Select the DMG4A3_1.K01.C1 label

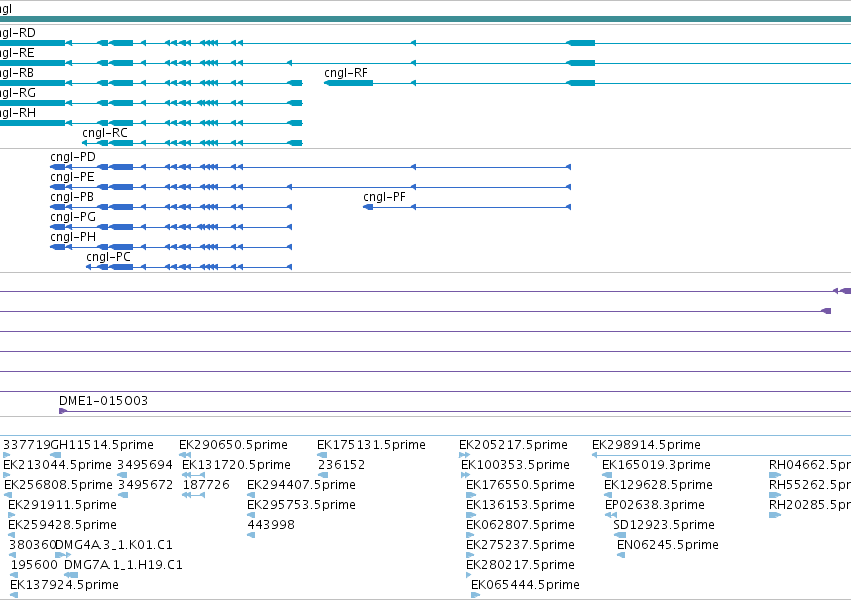pyautogui.click(x=114, y=545)
